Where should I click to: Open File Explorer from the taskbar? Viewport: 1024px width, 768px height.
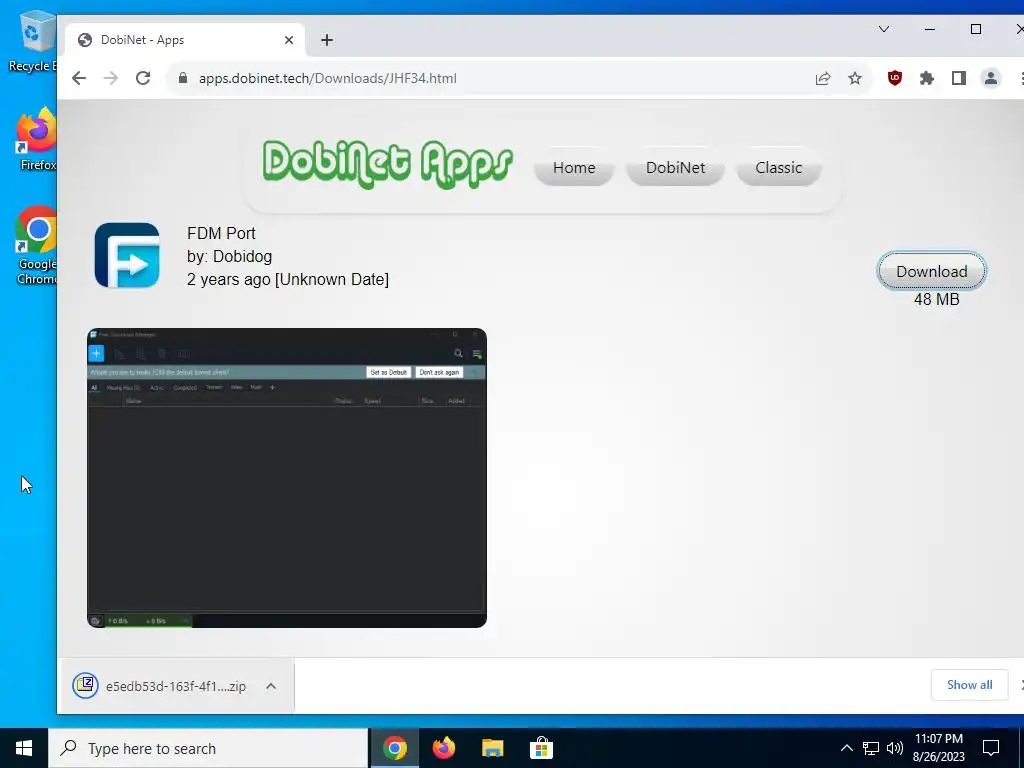click(x=492, y=748)
